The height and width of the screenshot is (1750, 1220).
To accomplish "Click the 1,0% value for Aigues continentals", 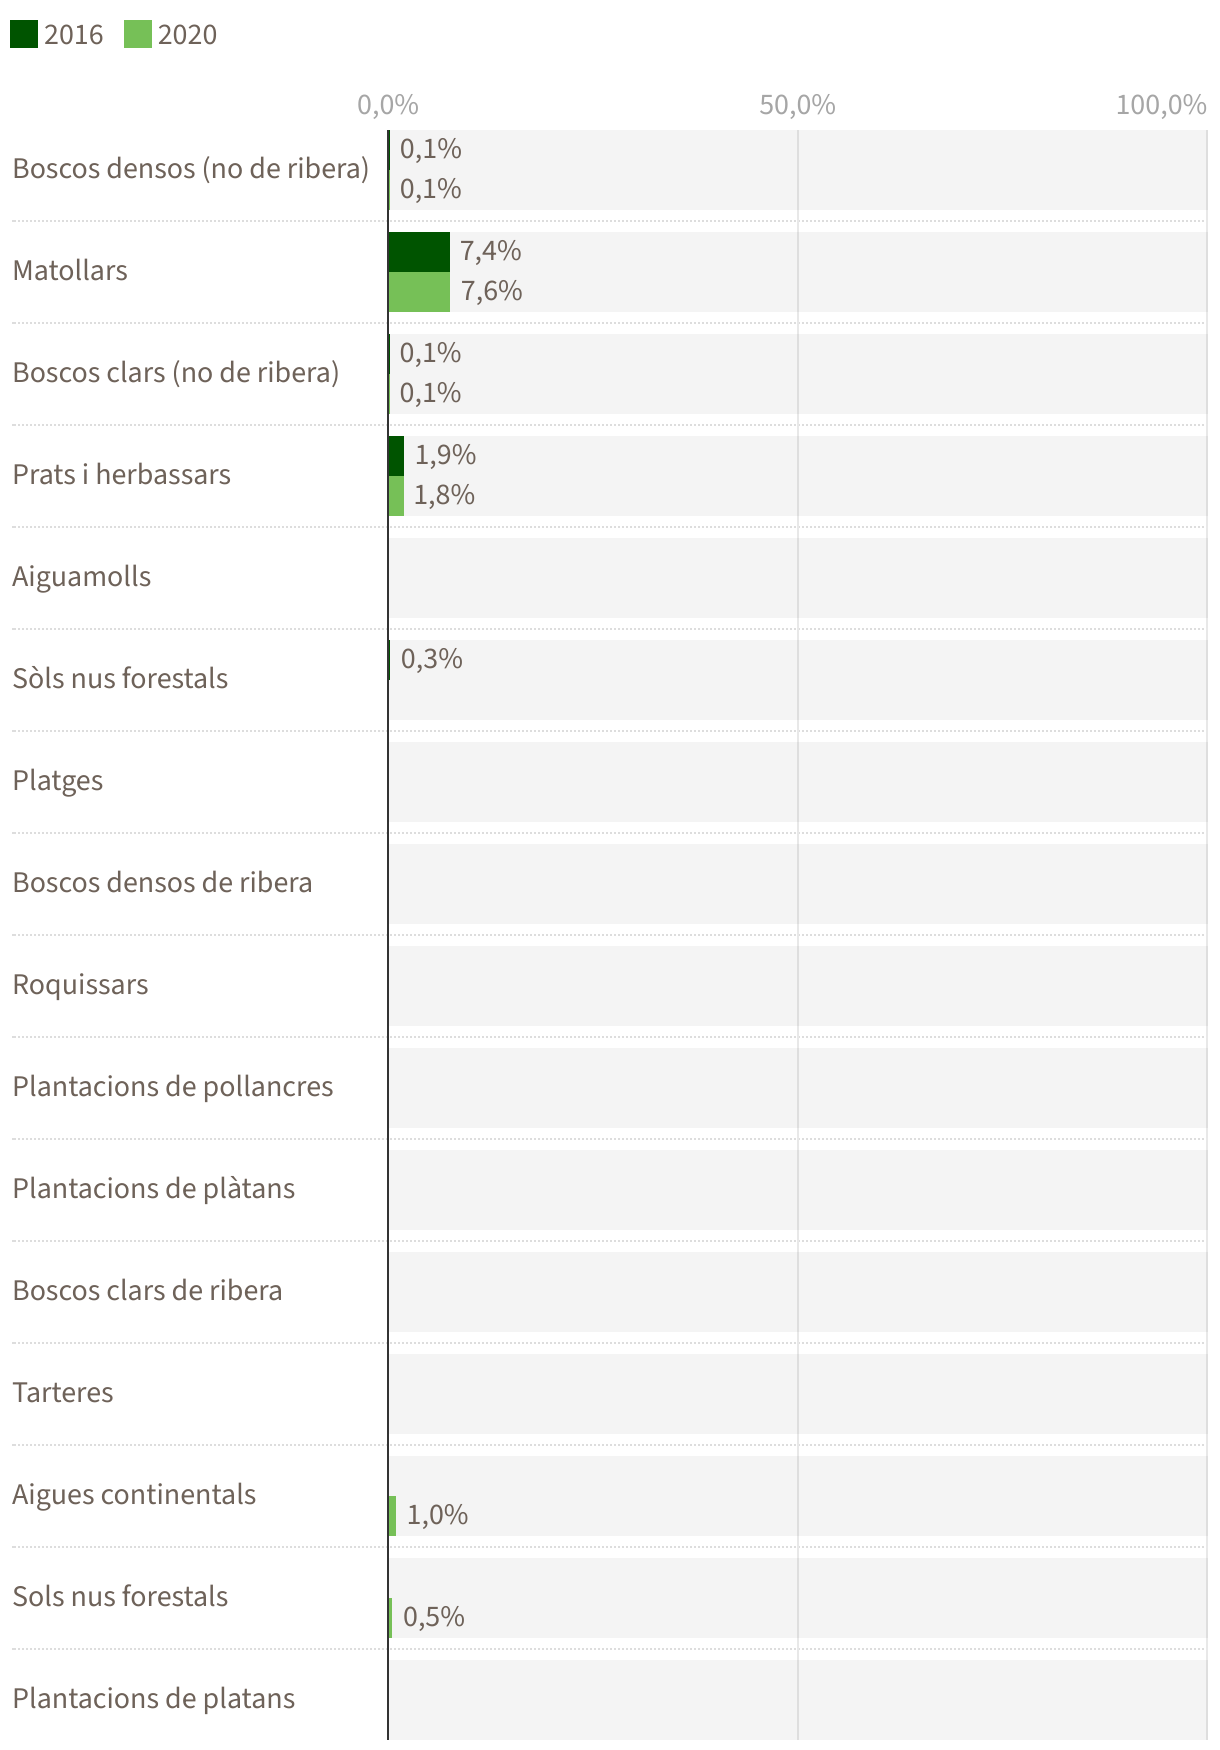I will click(x=437, y=1515).
